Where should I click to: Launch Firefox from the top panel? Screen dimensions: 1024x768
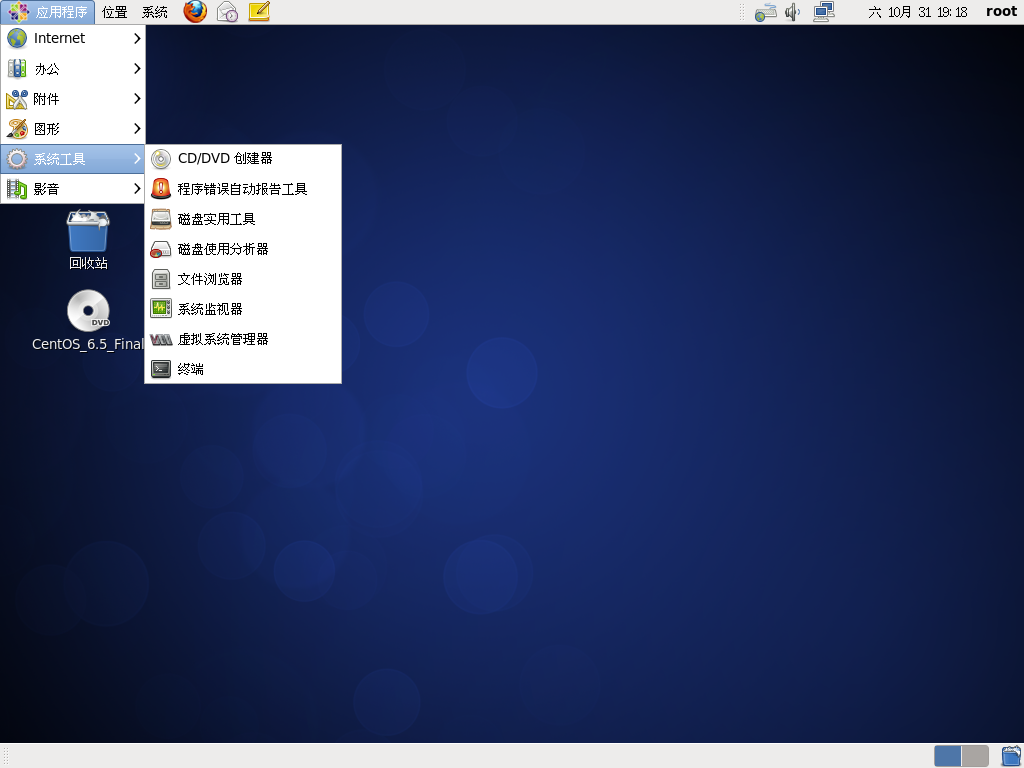pos(195,12)
